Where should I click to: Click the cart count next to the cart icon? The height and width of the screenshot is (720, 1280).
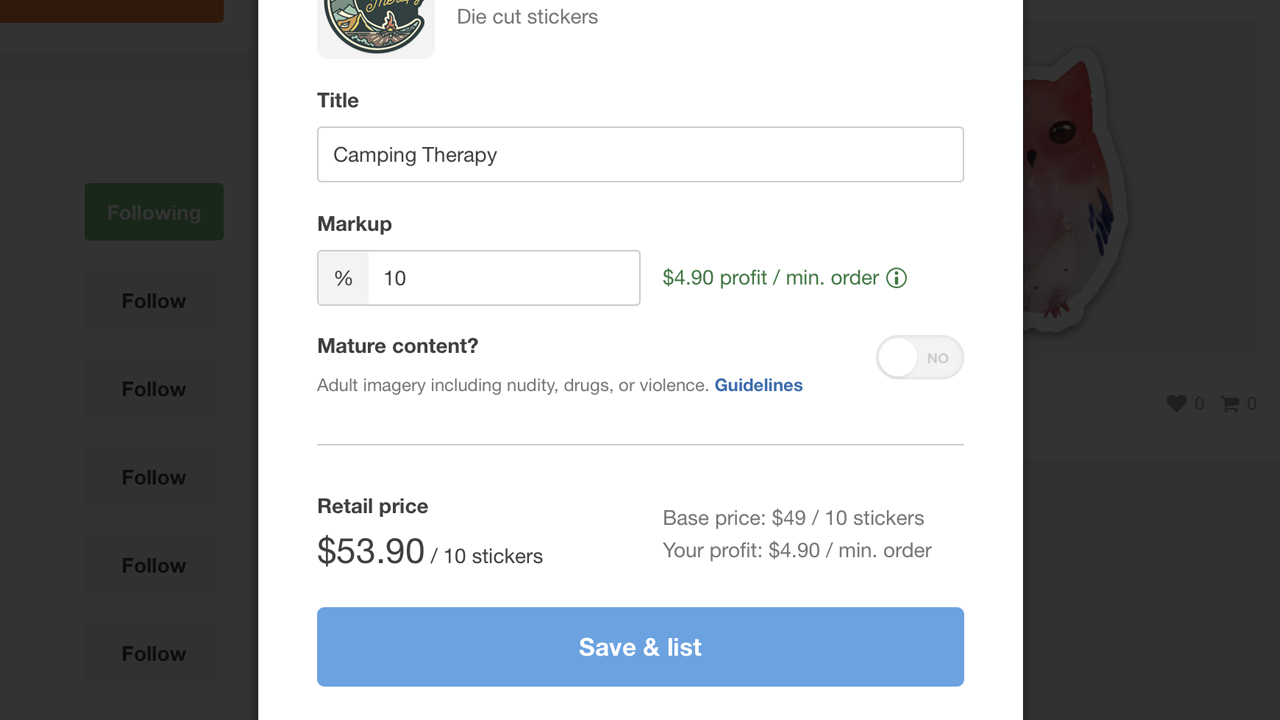1253,404
